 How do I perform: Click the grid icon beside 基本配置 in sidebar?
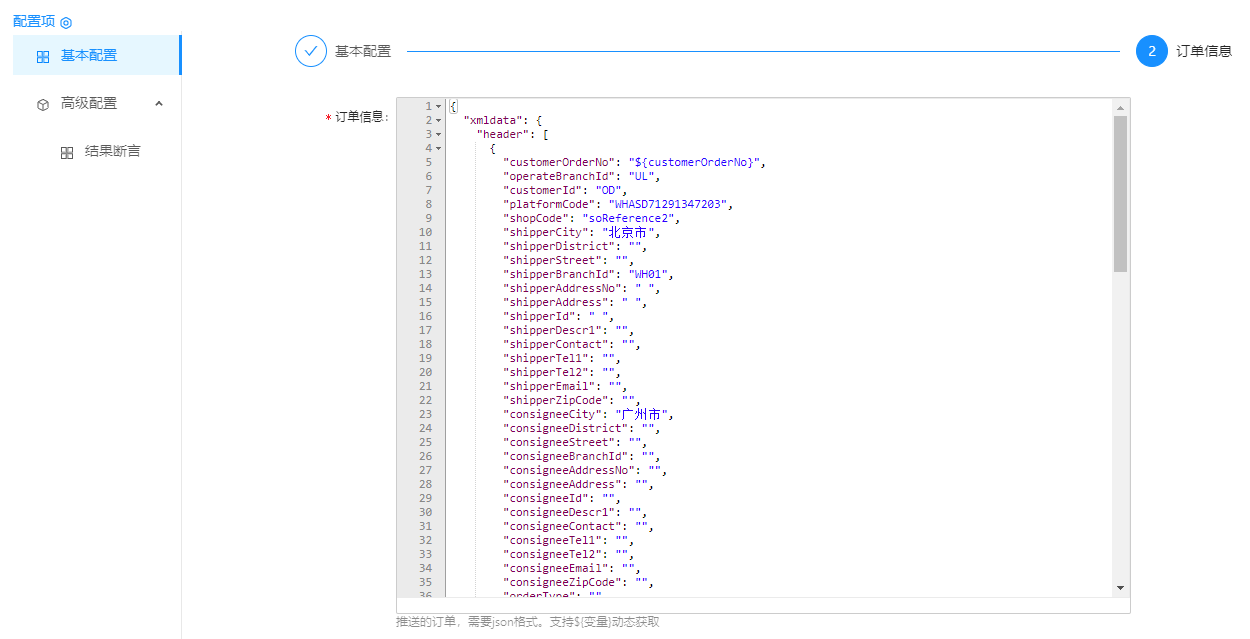point(43,57)
